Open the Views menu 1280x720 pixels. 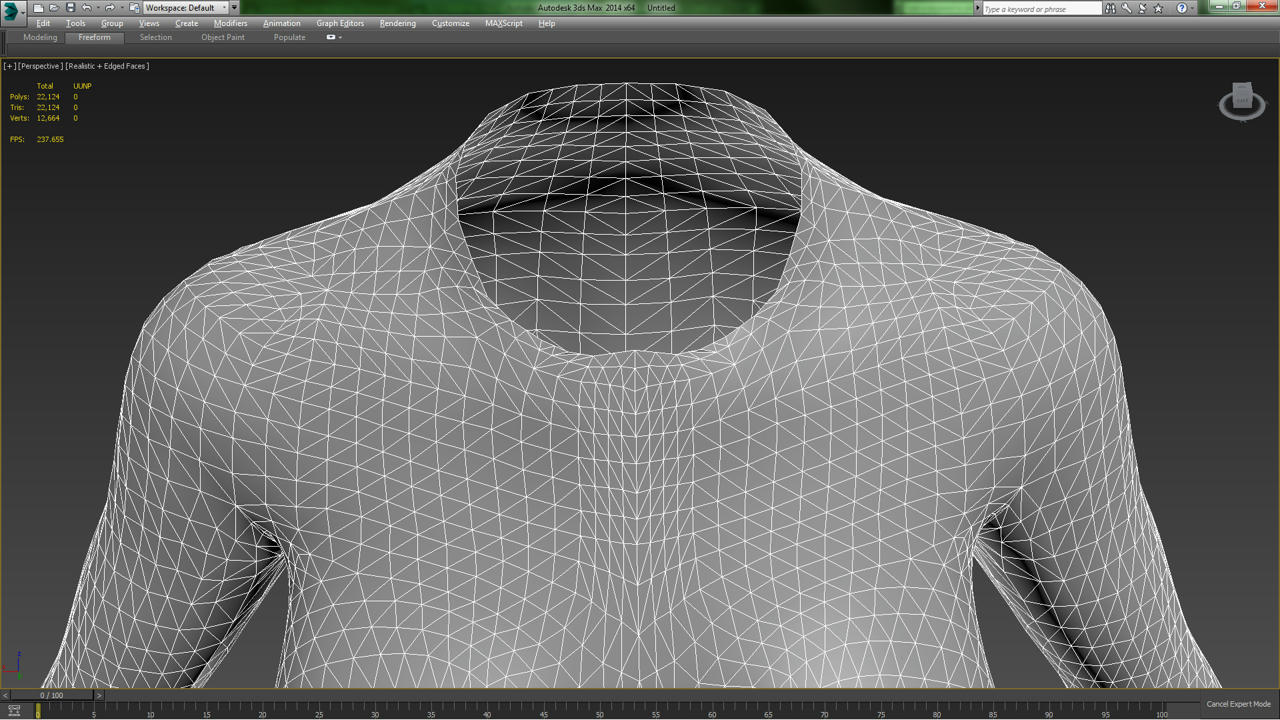click(x=149, y=23)
